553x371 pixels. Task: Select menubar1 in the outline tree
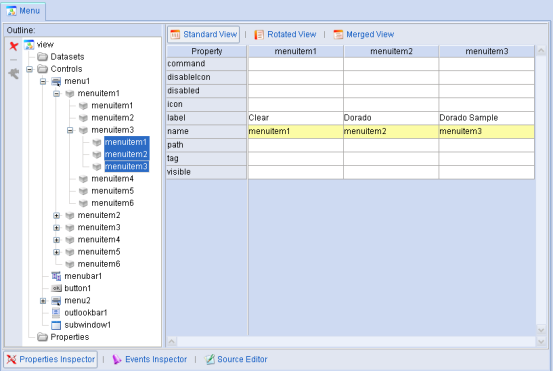(x=83, y=276)
